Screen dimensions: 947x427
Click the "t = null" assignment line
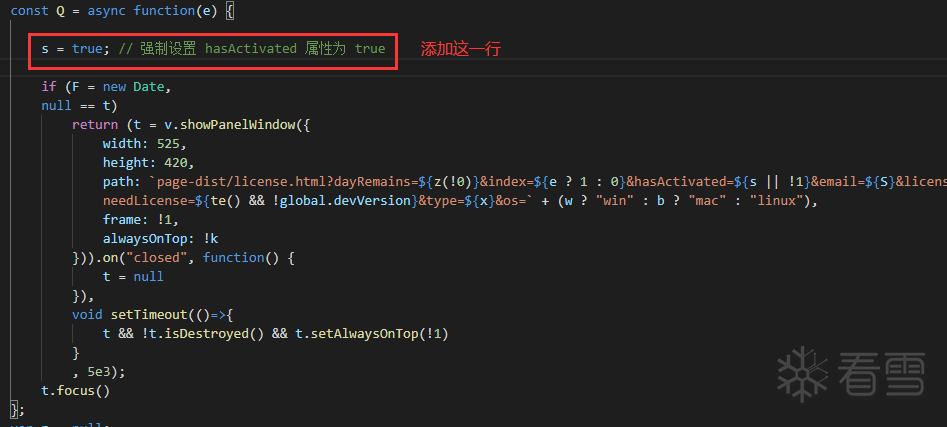pyautogui.click(x=133, y=276)
